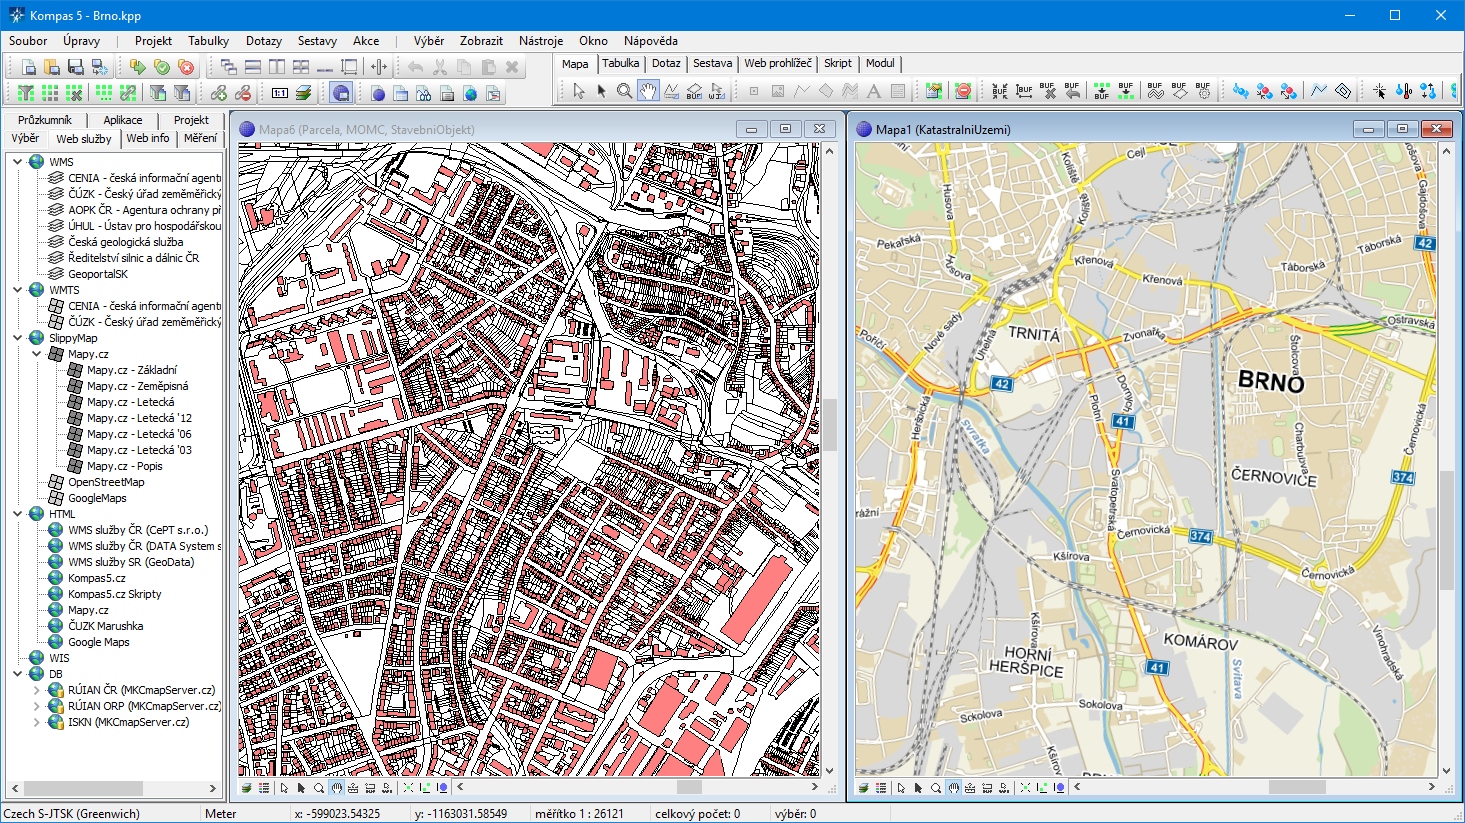Click the layers stack icon in toolbar
1465x823 pixels.
tap(303, 93)
